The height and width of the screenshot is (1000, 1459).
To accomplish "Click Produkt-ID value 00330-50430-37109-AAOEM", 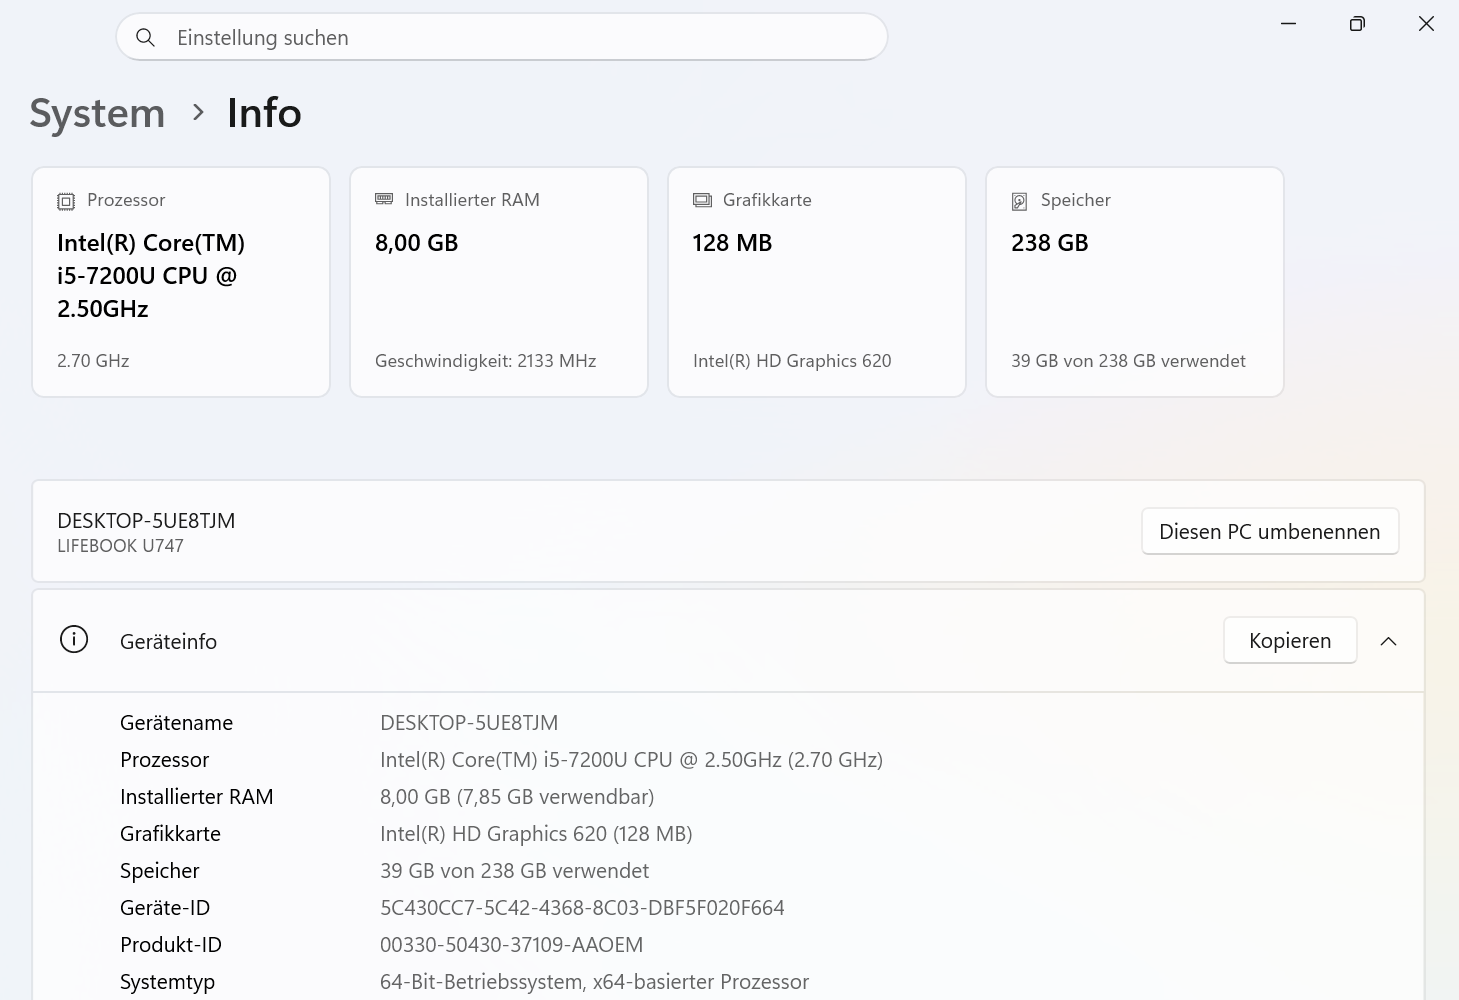I will click(511, 945).
